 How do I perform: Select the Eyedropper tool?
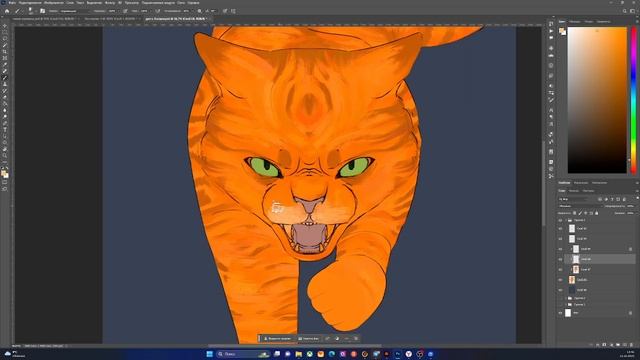(x=5, y=64)
